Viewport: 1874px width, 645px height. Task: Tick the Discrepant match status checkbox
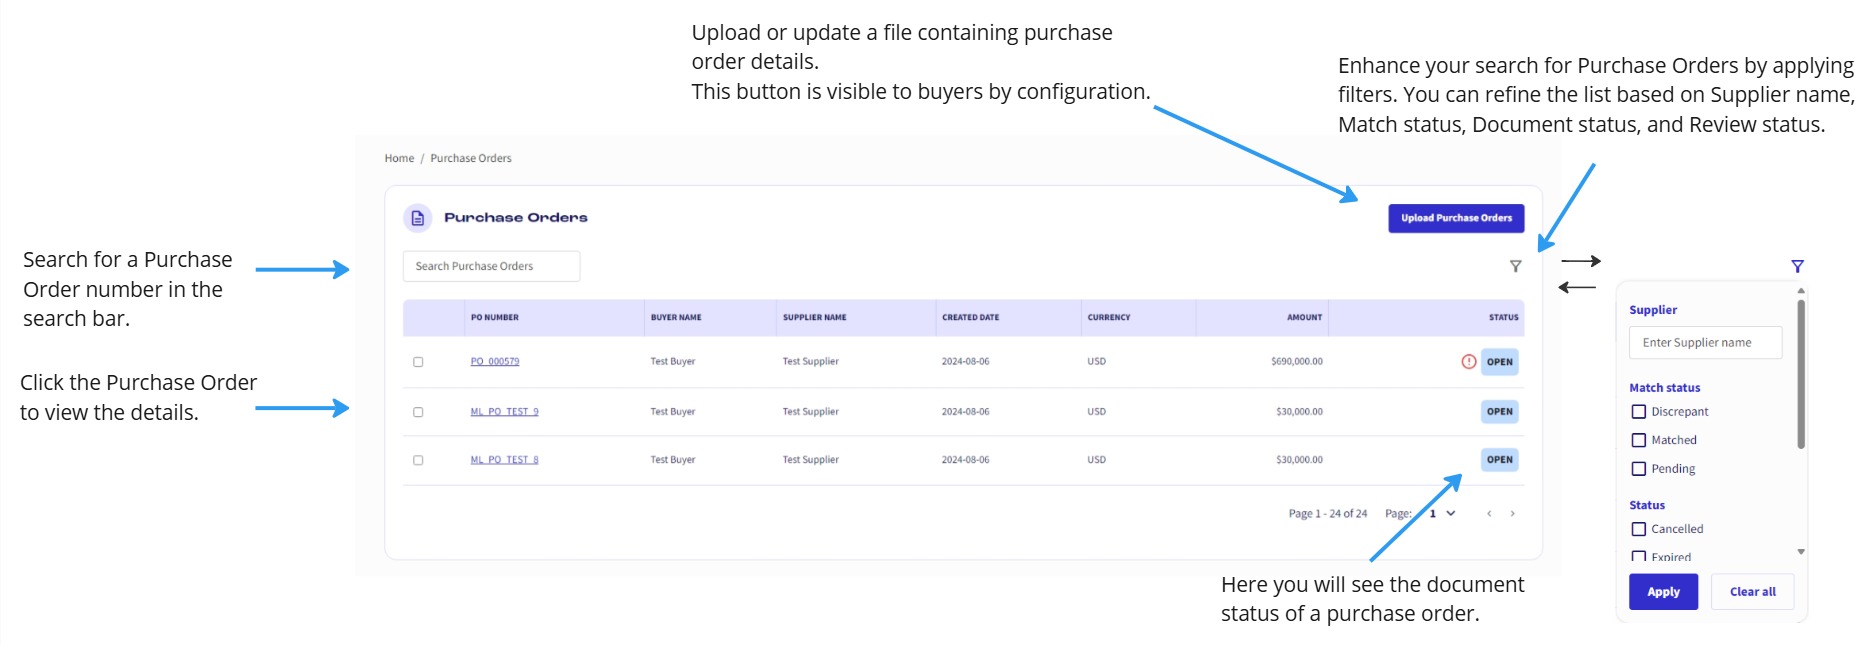coord(1638,412)
